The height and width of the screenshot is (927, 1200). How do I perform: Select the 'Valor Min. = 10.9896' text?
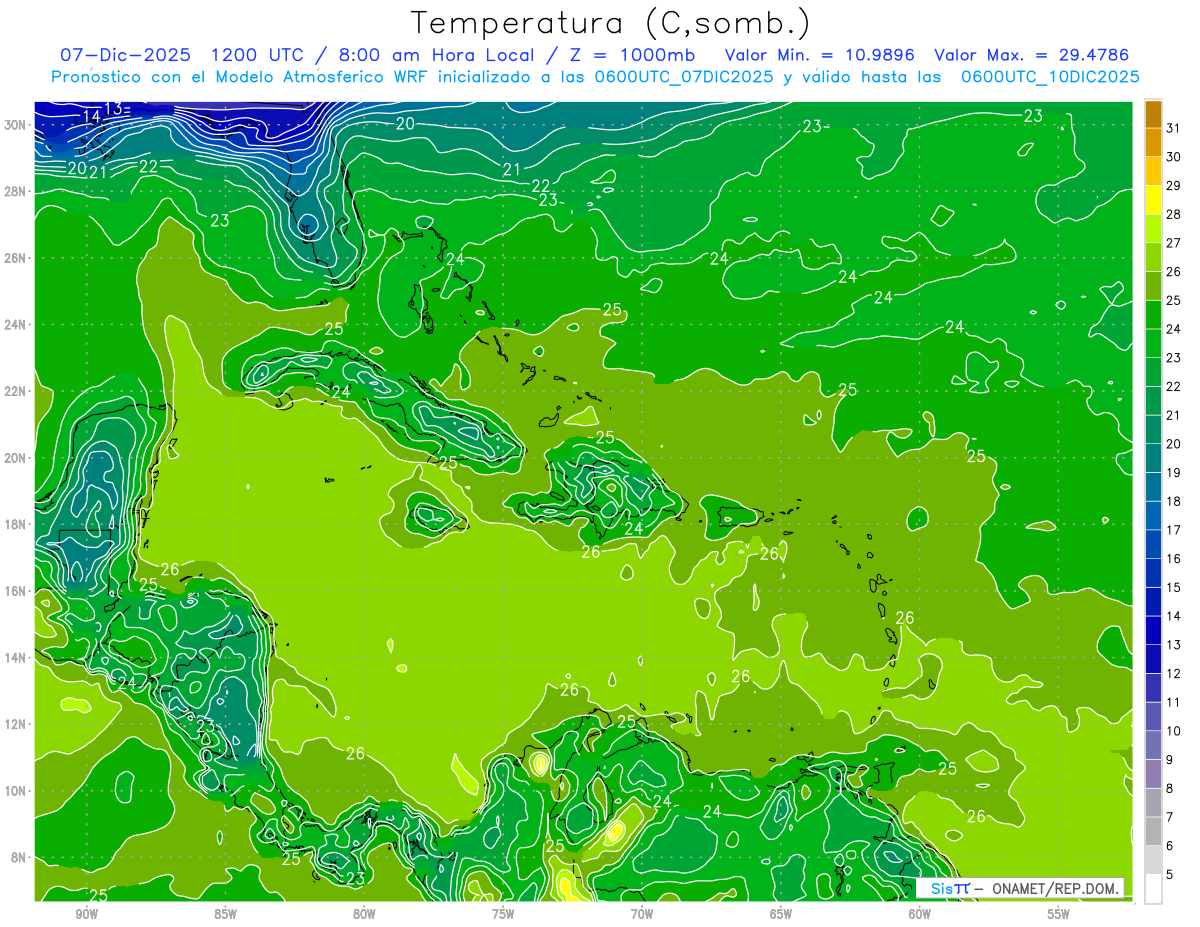click(820, 54)
